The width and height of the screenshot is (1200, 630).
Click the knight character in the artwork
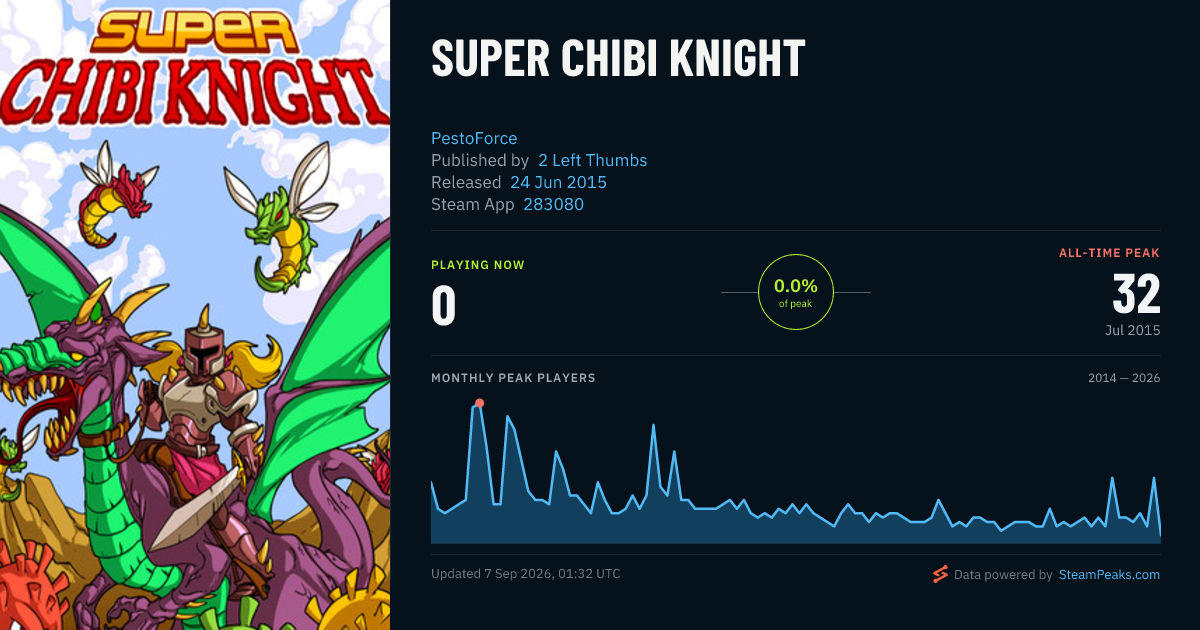(205, 420)
